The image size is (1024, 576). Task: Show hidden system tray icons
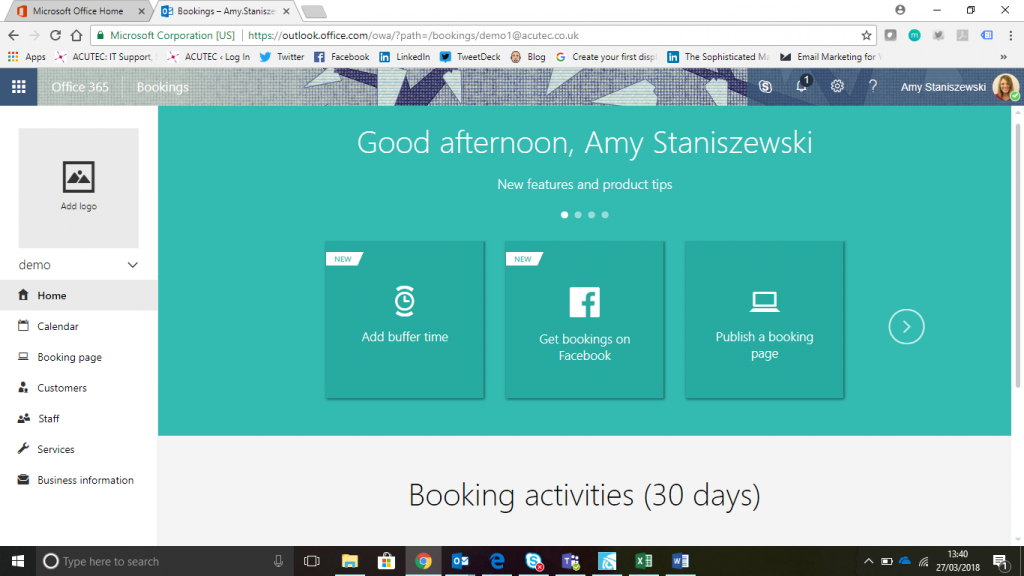click(x=868, y=561)
